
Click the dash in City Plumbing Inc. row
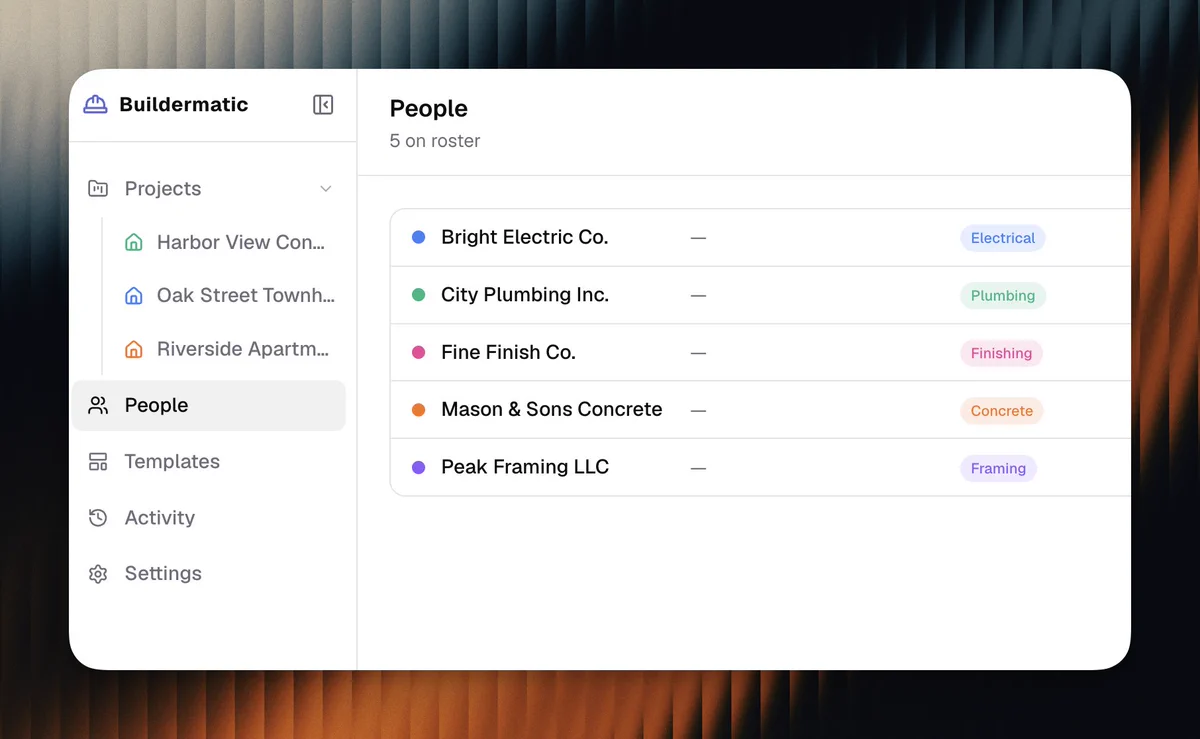pyautogui.click(x=698, y=295)
